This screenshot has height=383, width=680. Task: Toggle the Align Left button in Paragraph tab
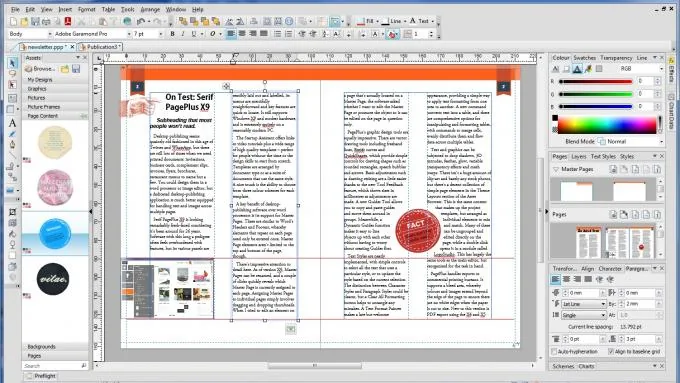[x=556, y=280]
